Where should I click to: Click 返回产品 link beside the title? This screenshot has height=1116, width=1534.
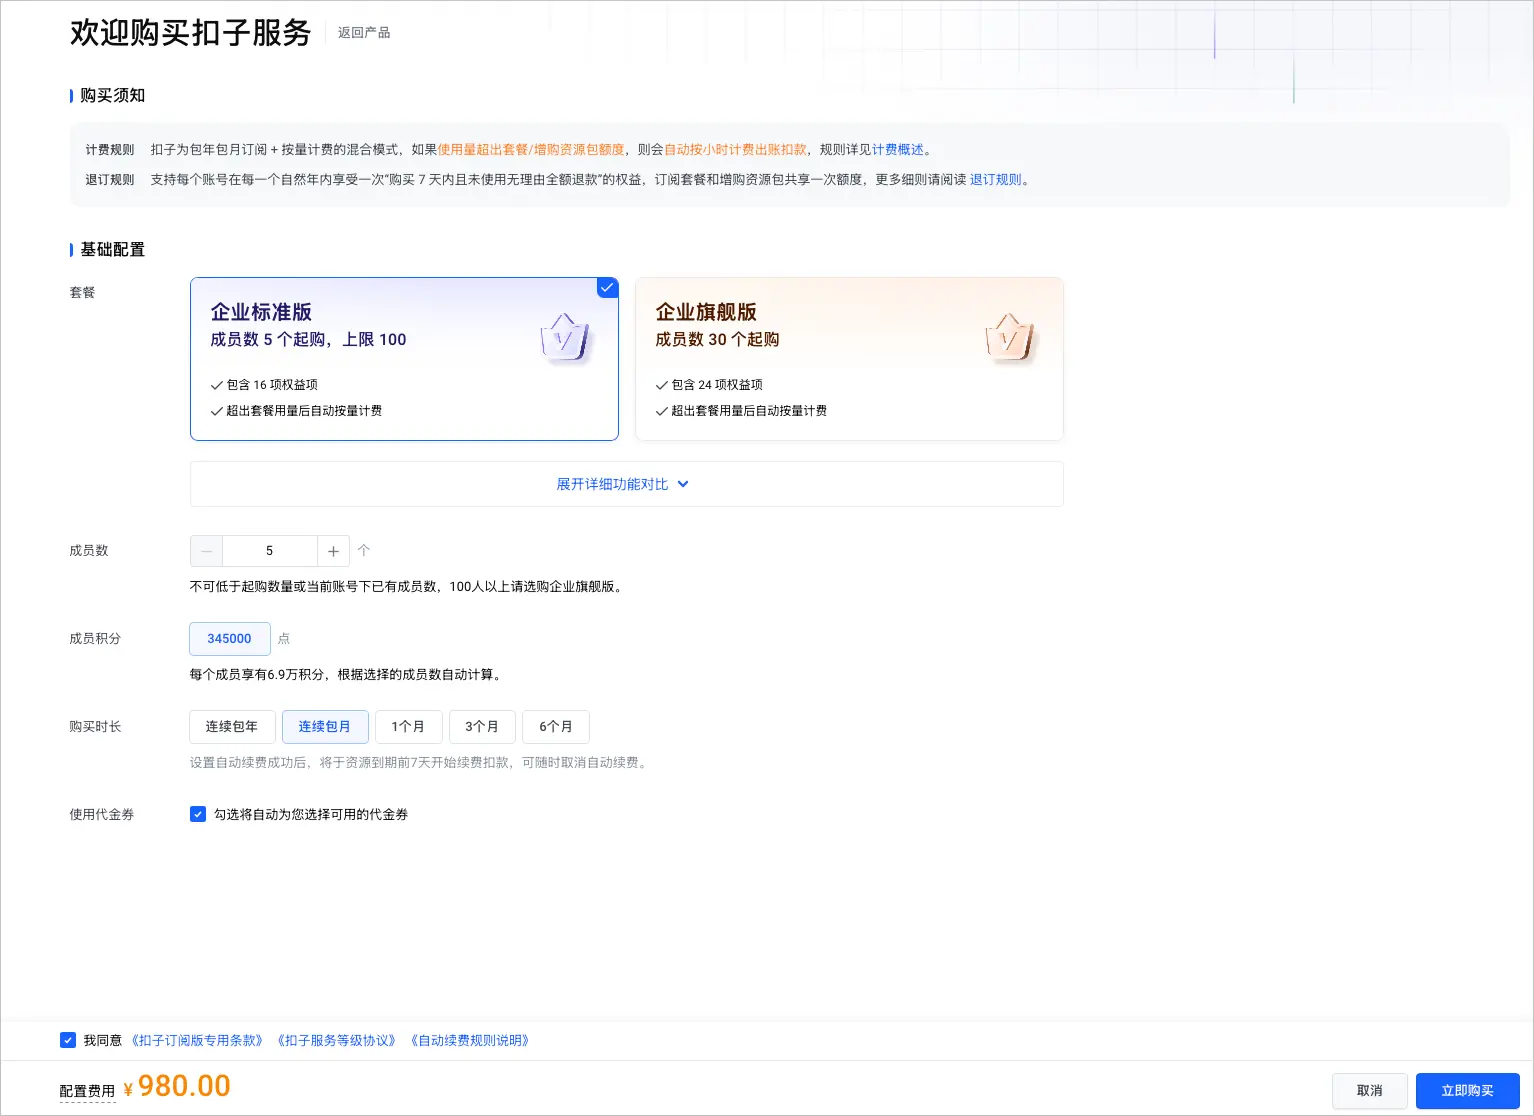tap(364, 33)
